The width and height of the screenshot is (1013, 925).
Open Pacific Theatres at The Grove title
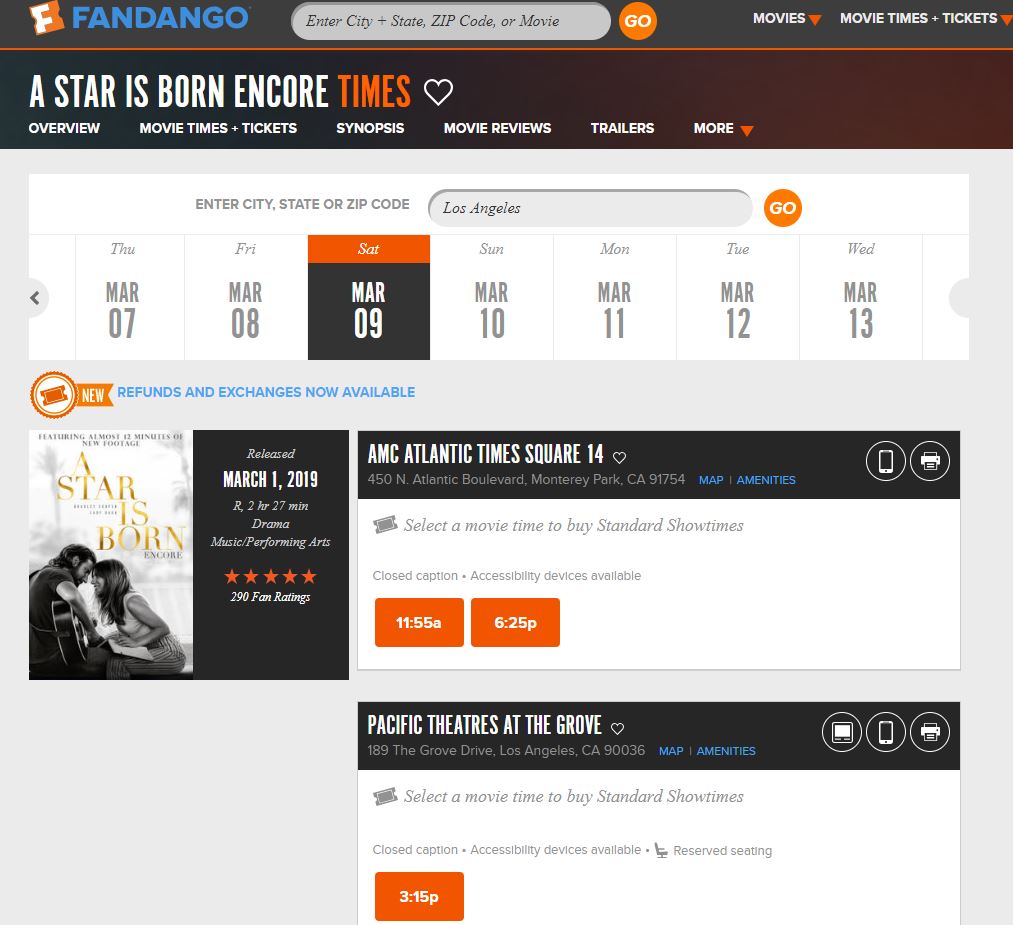[x=485, y=725]
